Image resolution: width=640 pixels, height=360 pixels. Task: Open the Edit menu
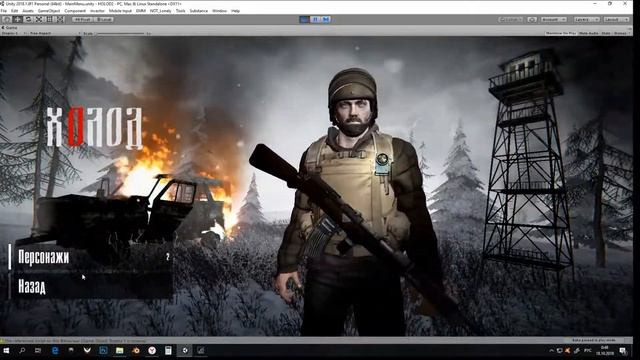[15, 11]
